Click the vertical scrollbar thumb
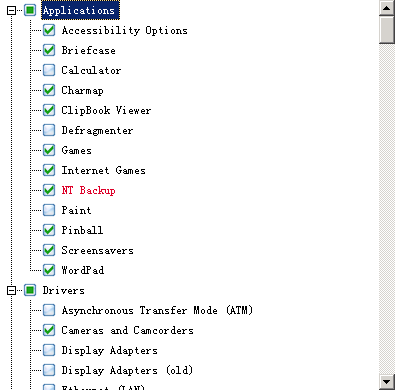 (x=387, y=30)
